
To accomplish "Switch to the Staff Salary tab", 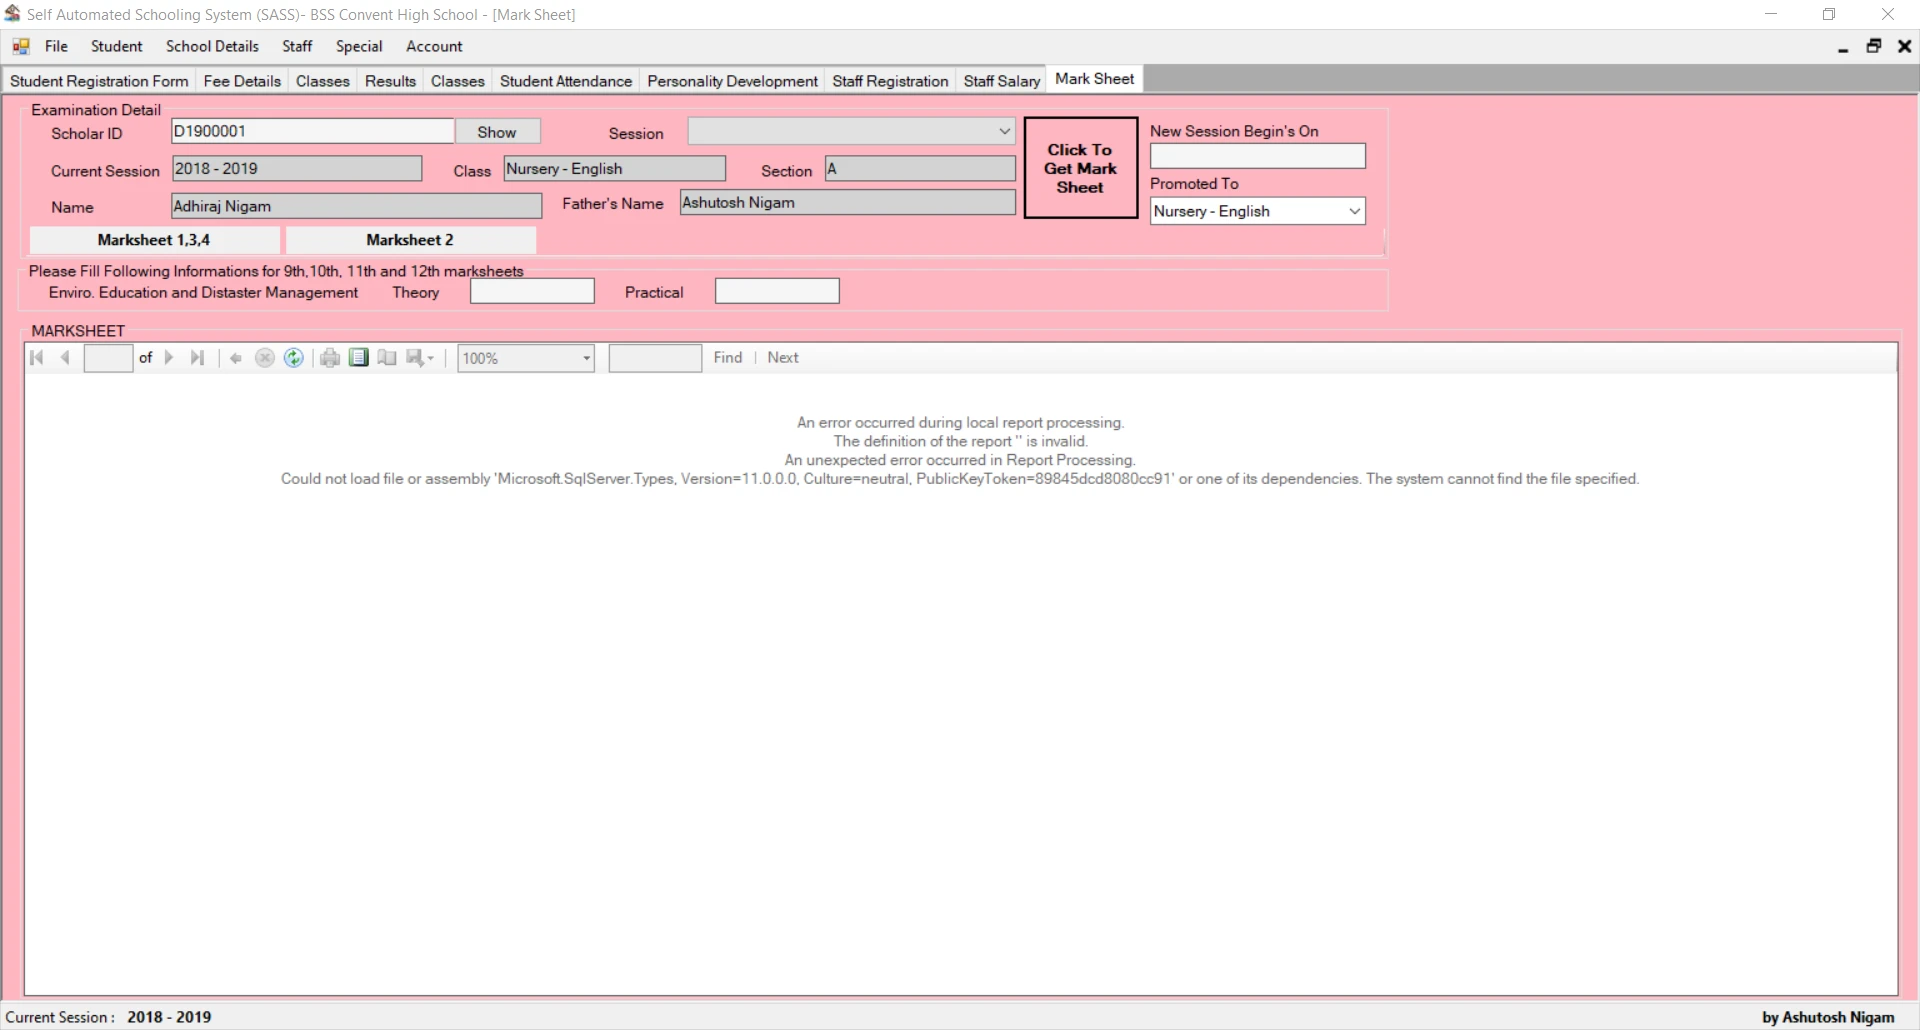I will [1001, 80].
